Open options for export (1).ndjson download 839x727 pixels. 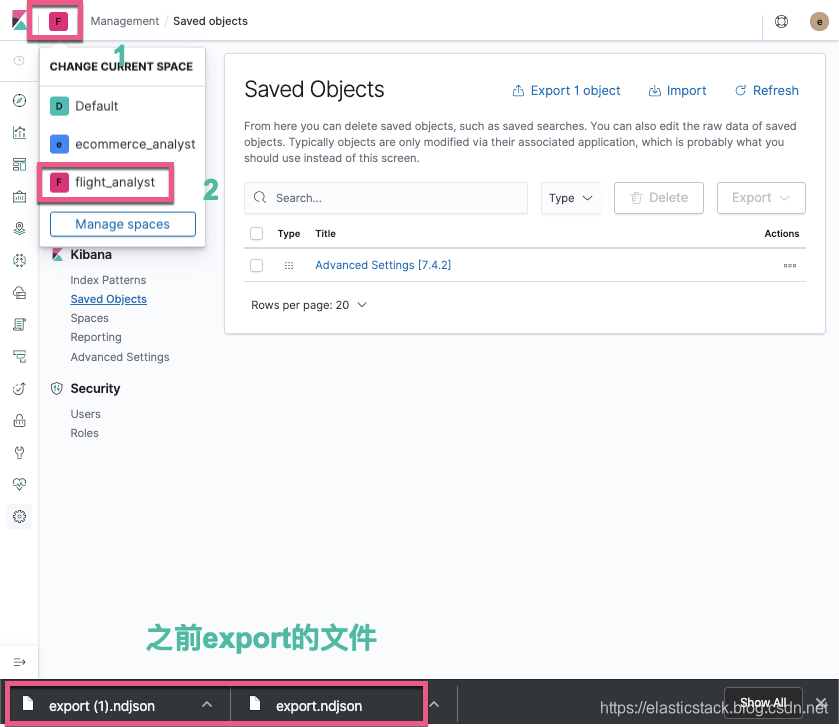tap(207, 705)
